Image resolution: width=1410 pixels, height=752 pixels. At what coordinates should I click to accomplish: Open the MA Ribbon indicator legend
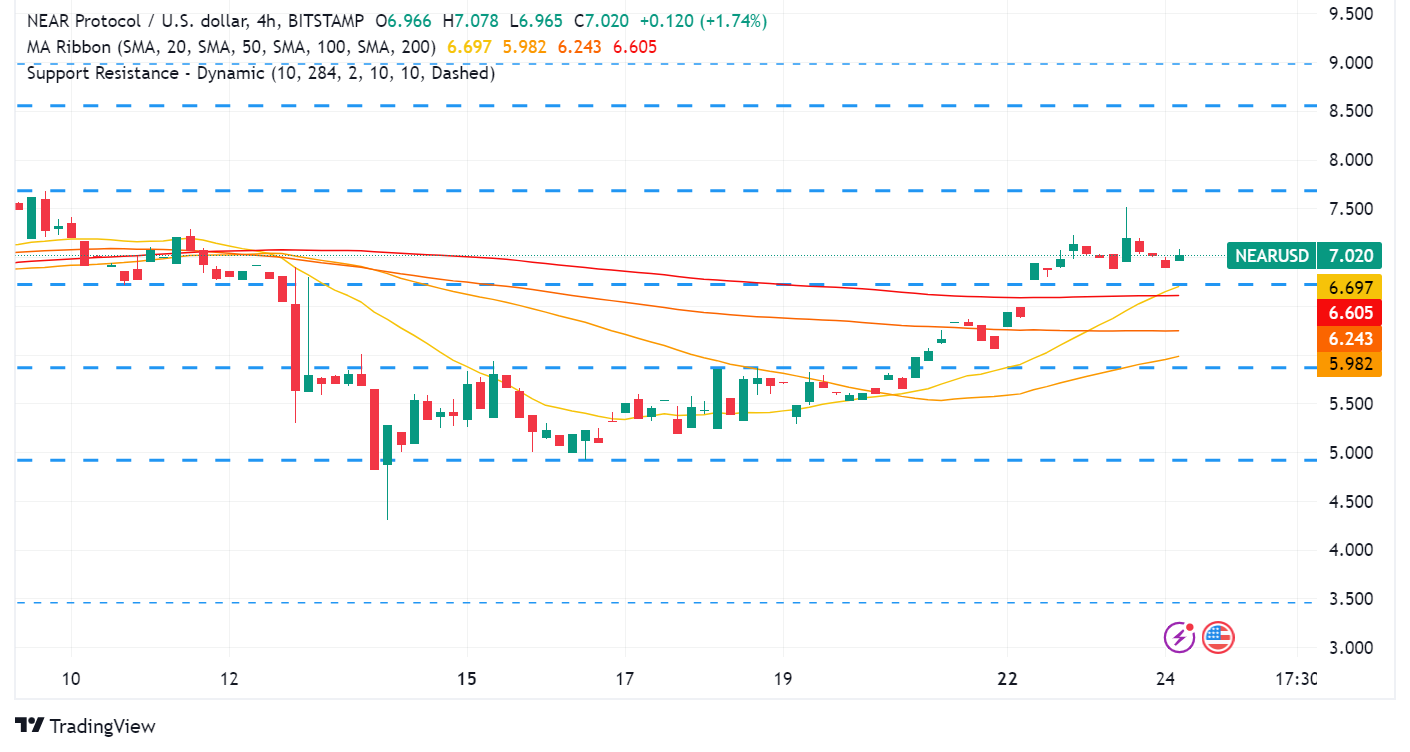pos(233,47)
